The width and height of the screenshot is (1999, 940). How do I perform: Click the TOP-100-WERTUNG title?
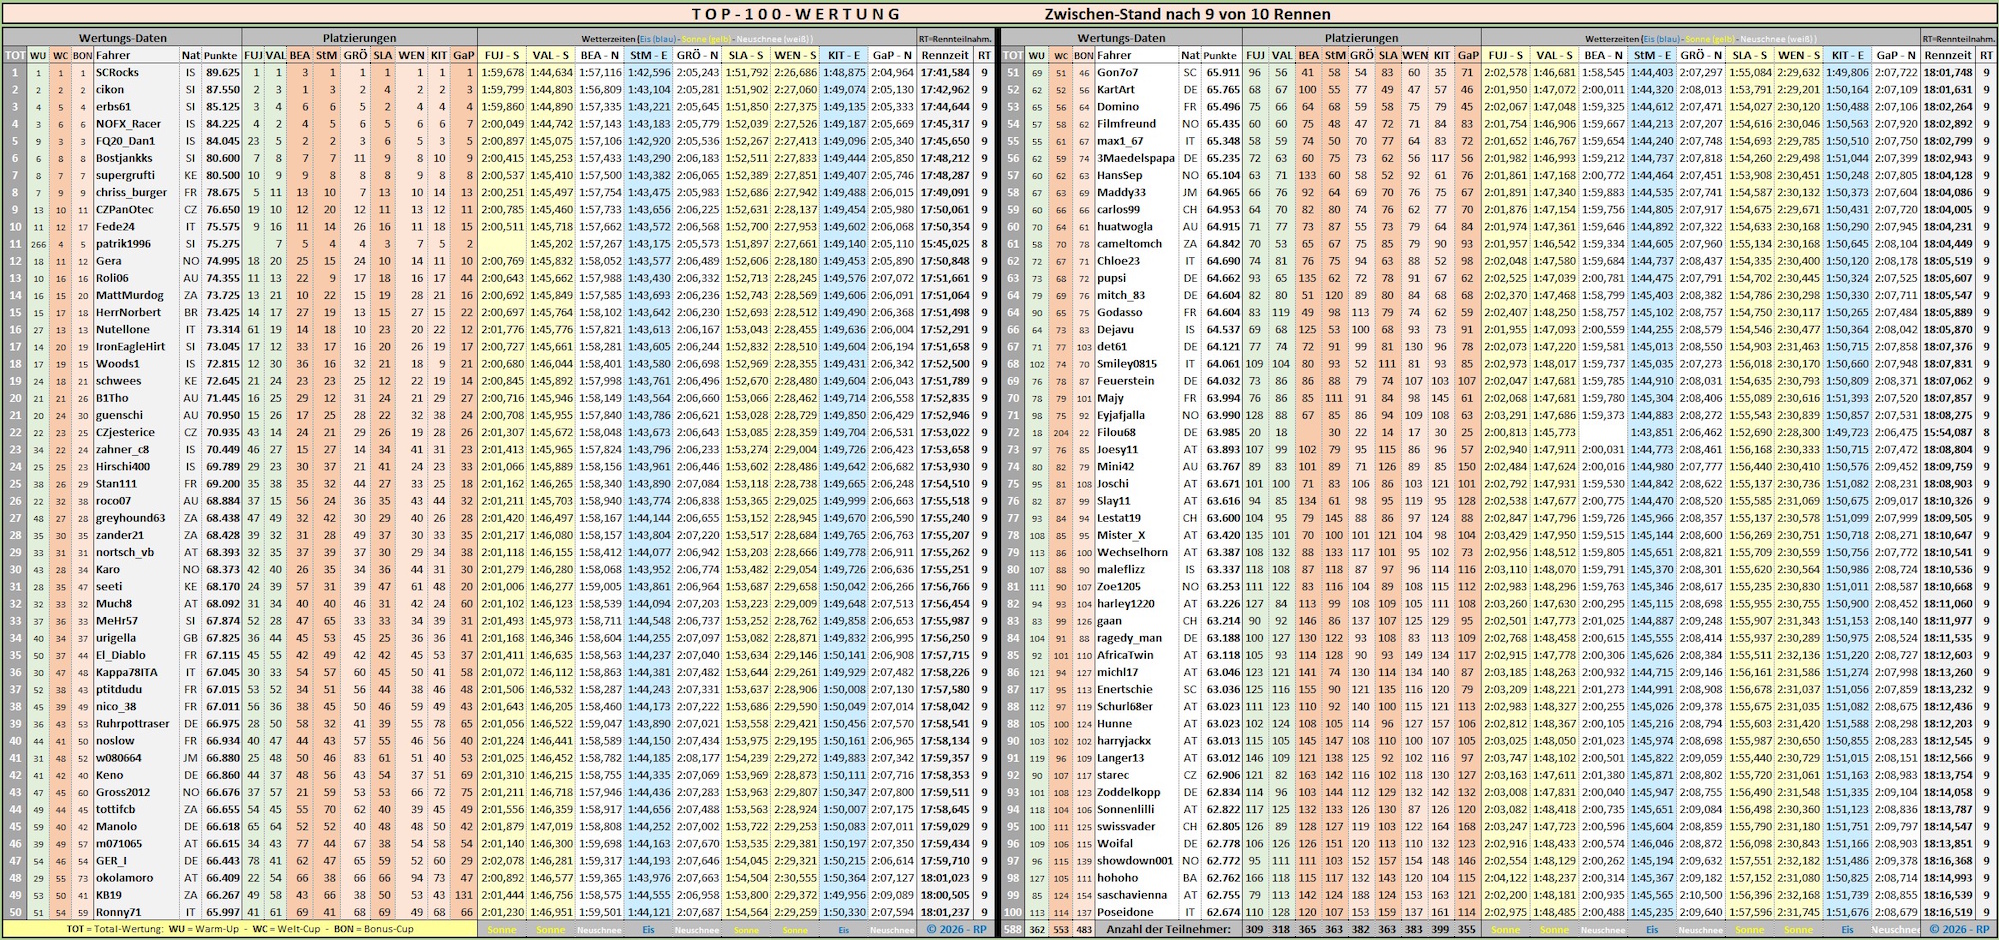[795, 14]
